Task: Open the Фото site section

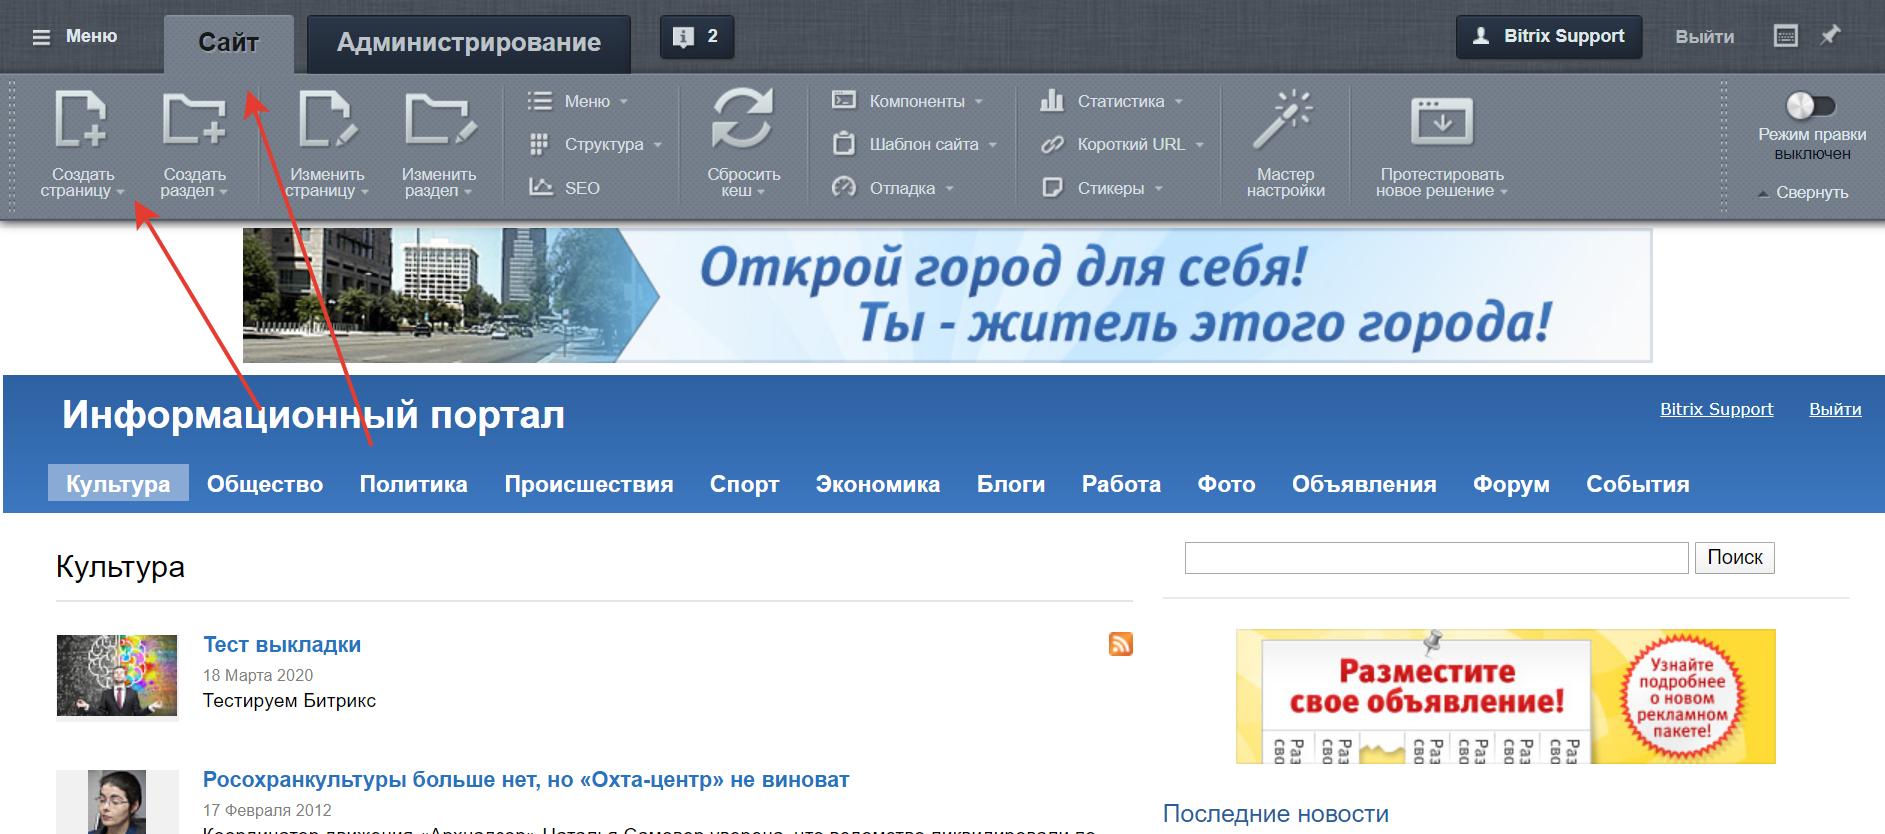Action: 1226,484
